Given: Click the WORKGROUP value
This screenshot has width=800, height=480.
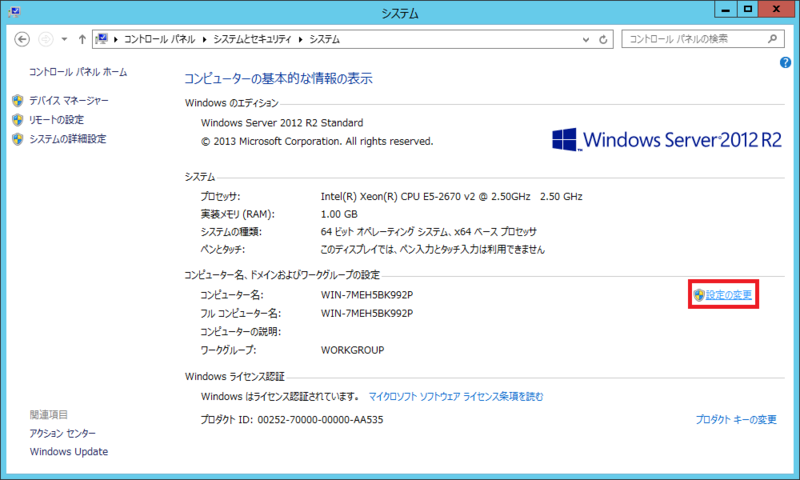Looking at the screenshot, I should 353,350.
